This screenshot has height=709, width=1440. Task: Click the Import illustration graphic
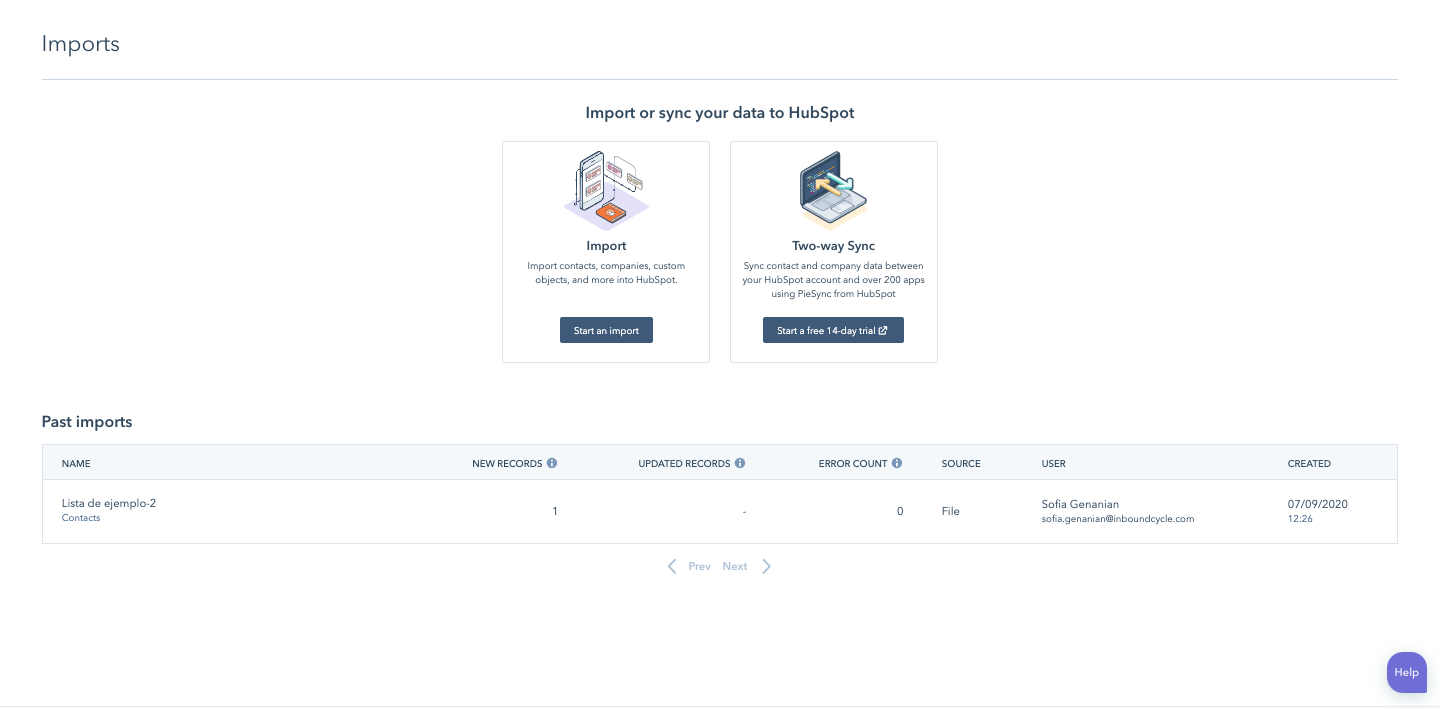pyautogui.click(x=606, y=191)
